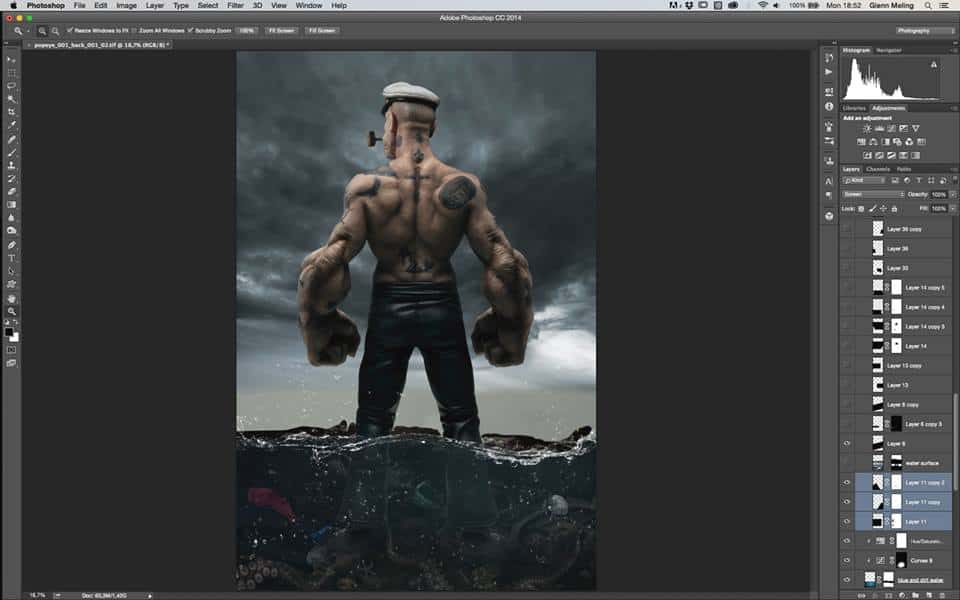This screenshot has height=600, width=960.
Task: Select the Horizontal Type tool
Action: click(x=12, y=258)
